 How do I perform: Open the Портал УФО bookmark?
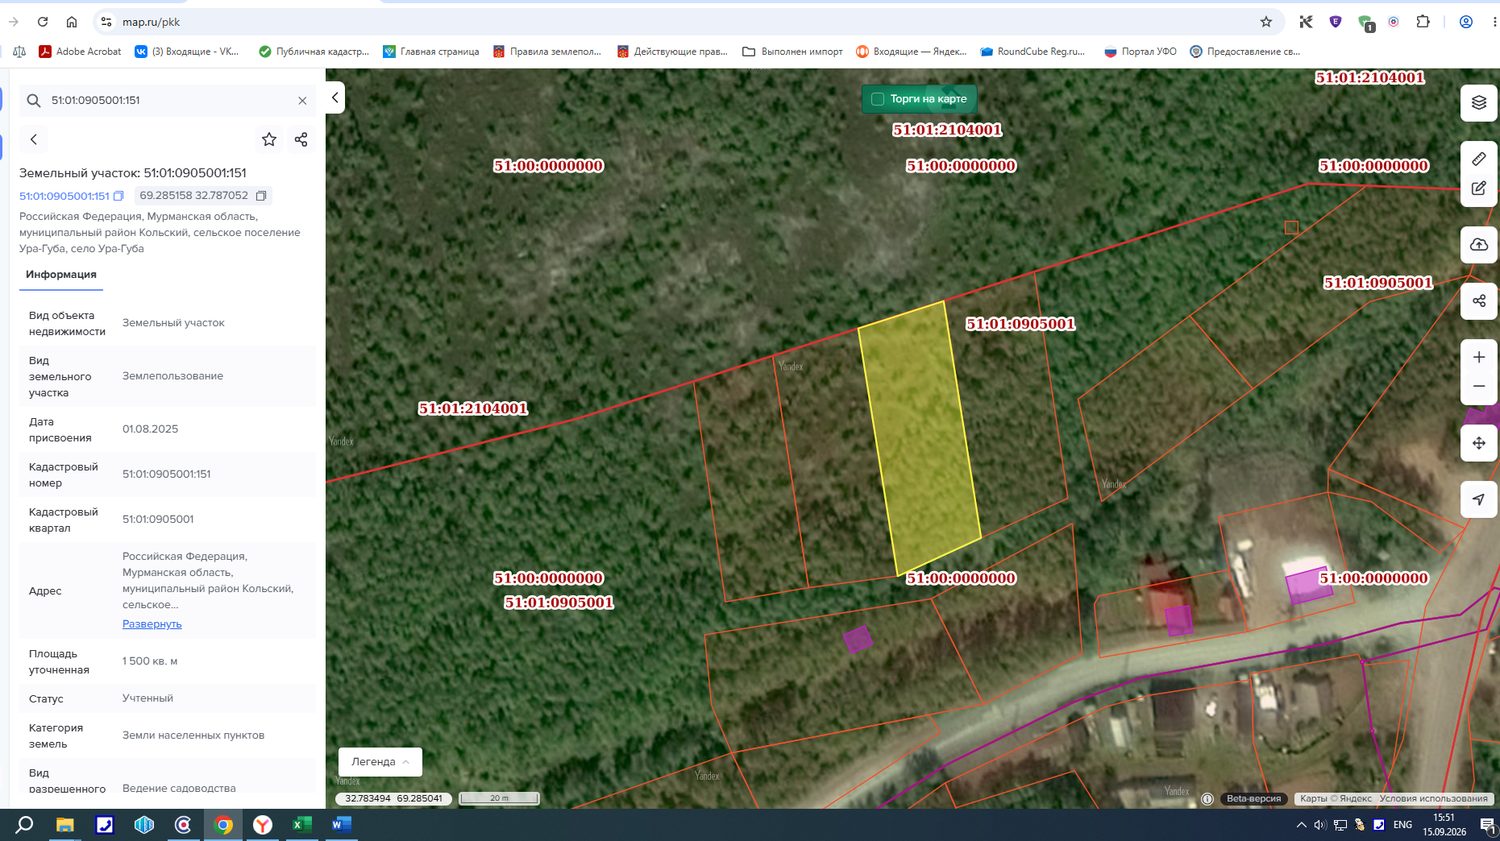coord(1140,51)
